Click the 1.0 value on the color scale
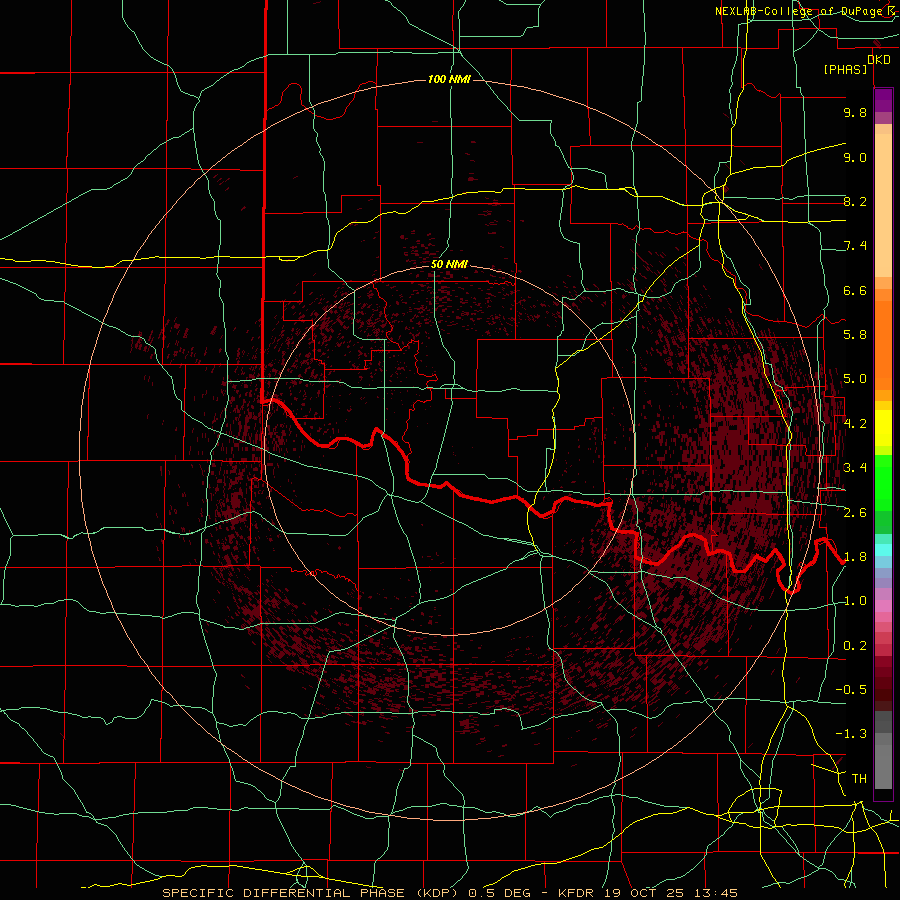This screenshot has width=900, height=900. (855, 601)
